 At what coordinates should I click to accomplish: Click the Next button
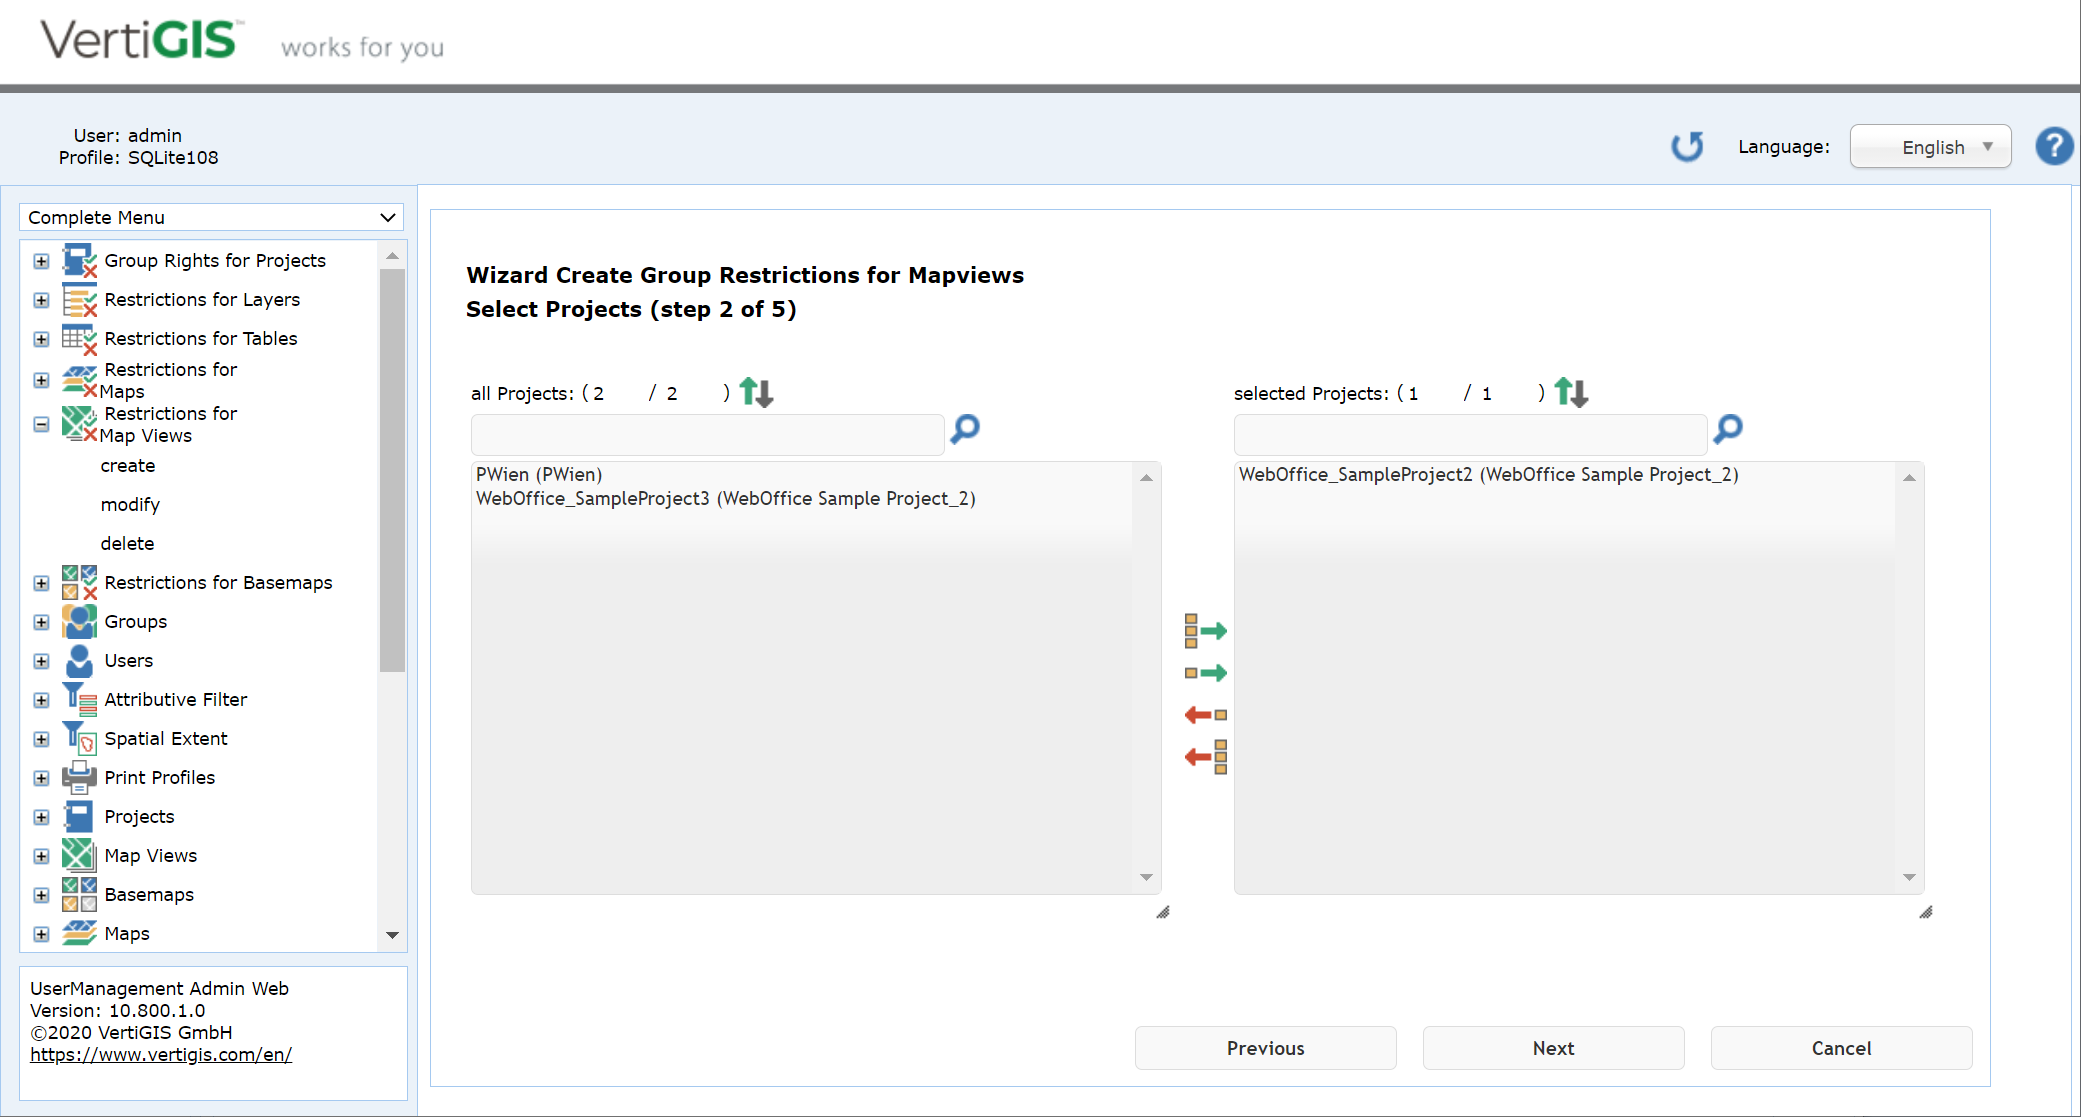click(1553, 1048)
